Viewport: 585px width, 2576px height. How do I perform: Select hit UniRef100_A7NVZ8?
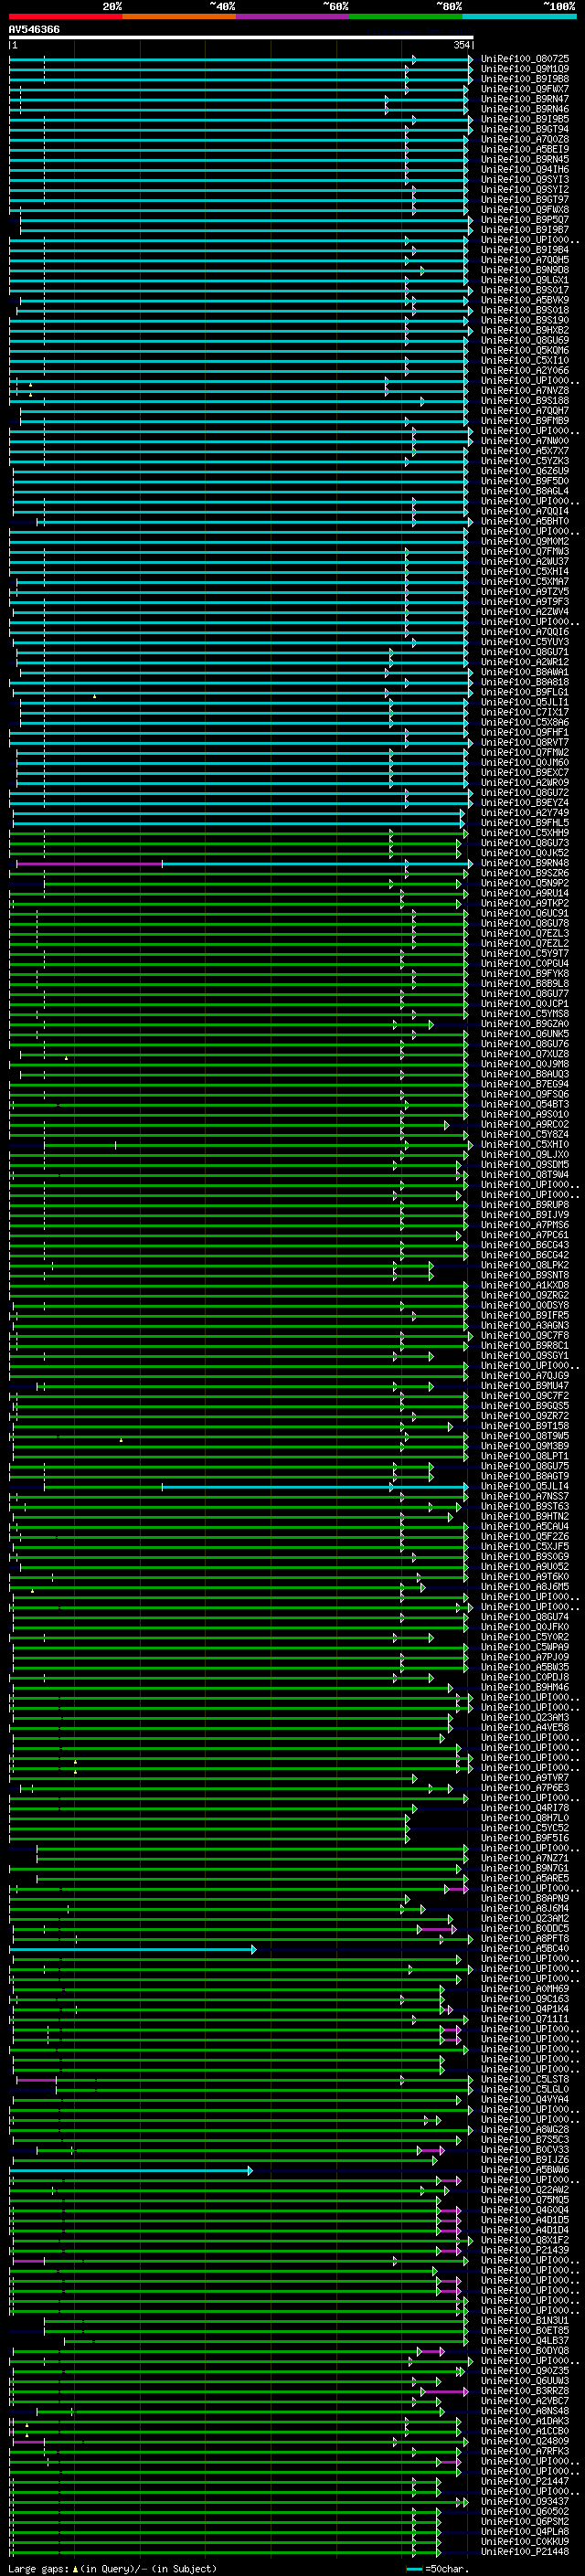coord(525,391)
